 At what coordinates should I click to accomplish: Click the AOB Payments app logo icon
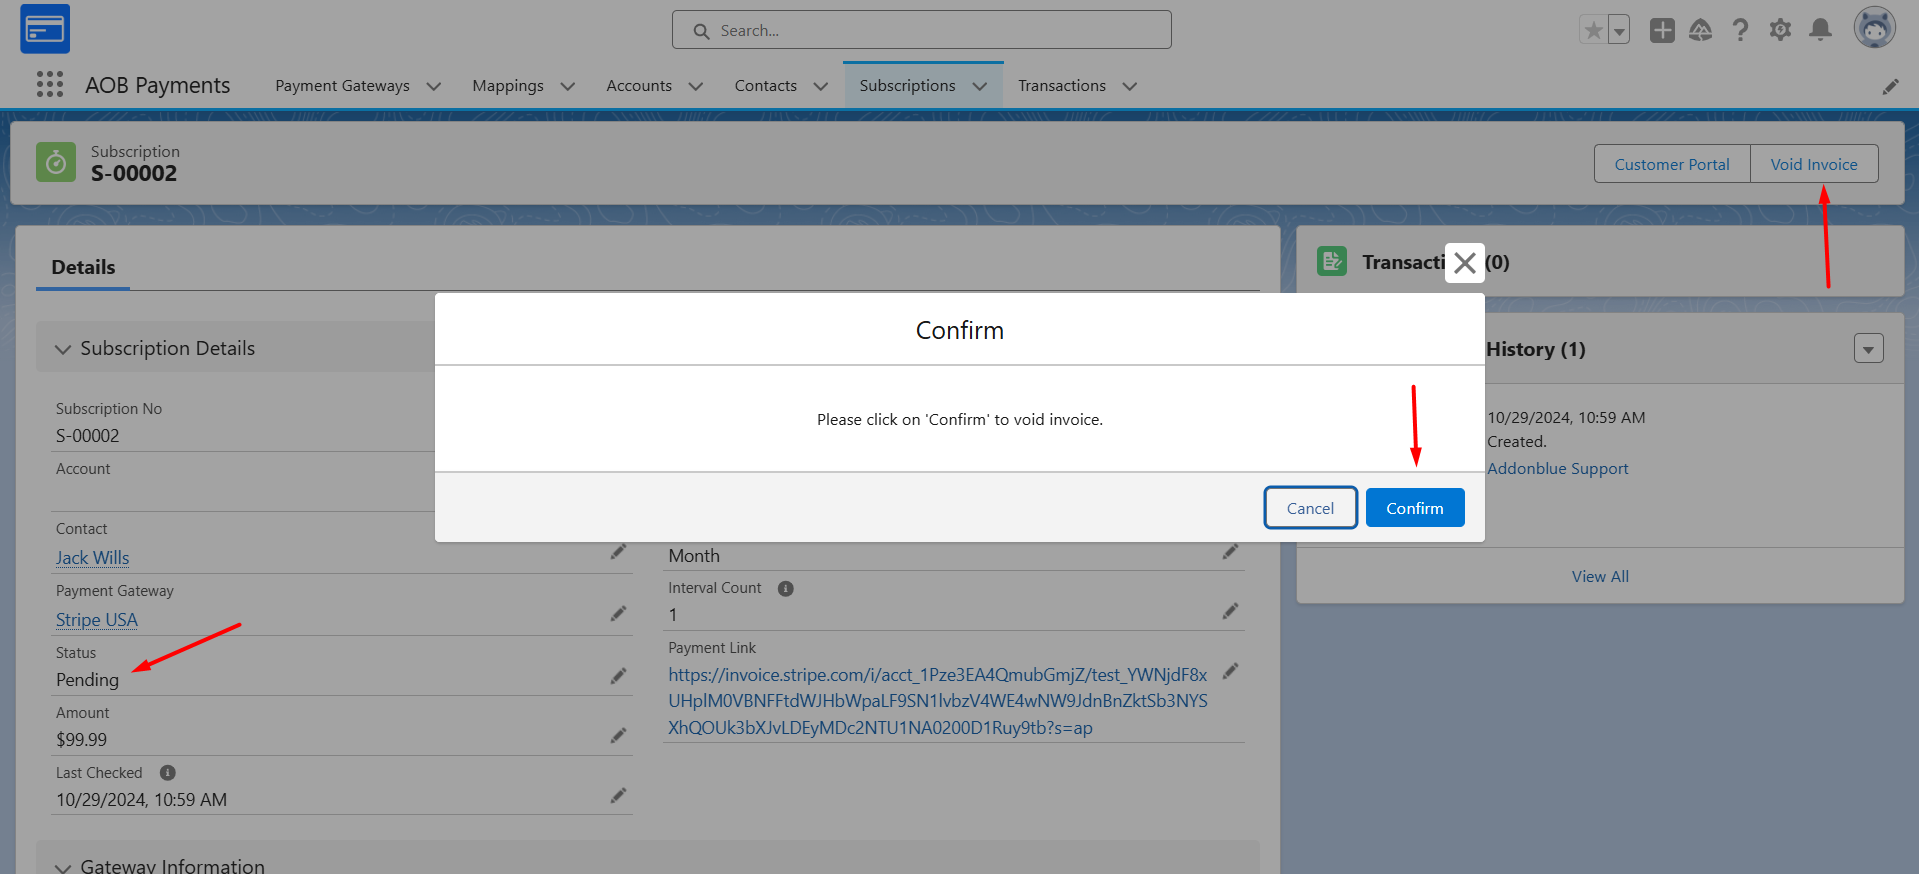[45, 29]
